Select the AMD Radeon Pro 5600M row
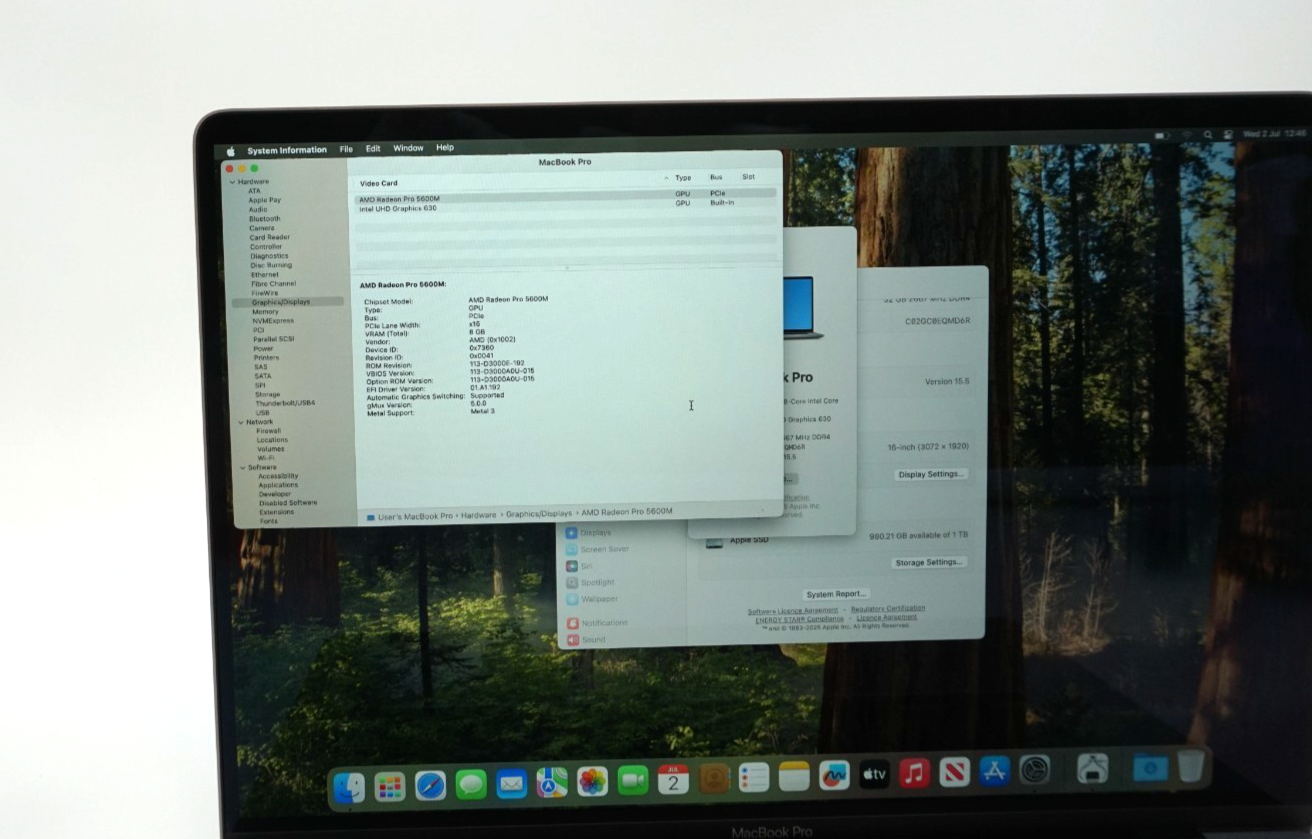This screenshot has width=1312, height=839. (566, 196)
